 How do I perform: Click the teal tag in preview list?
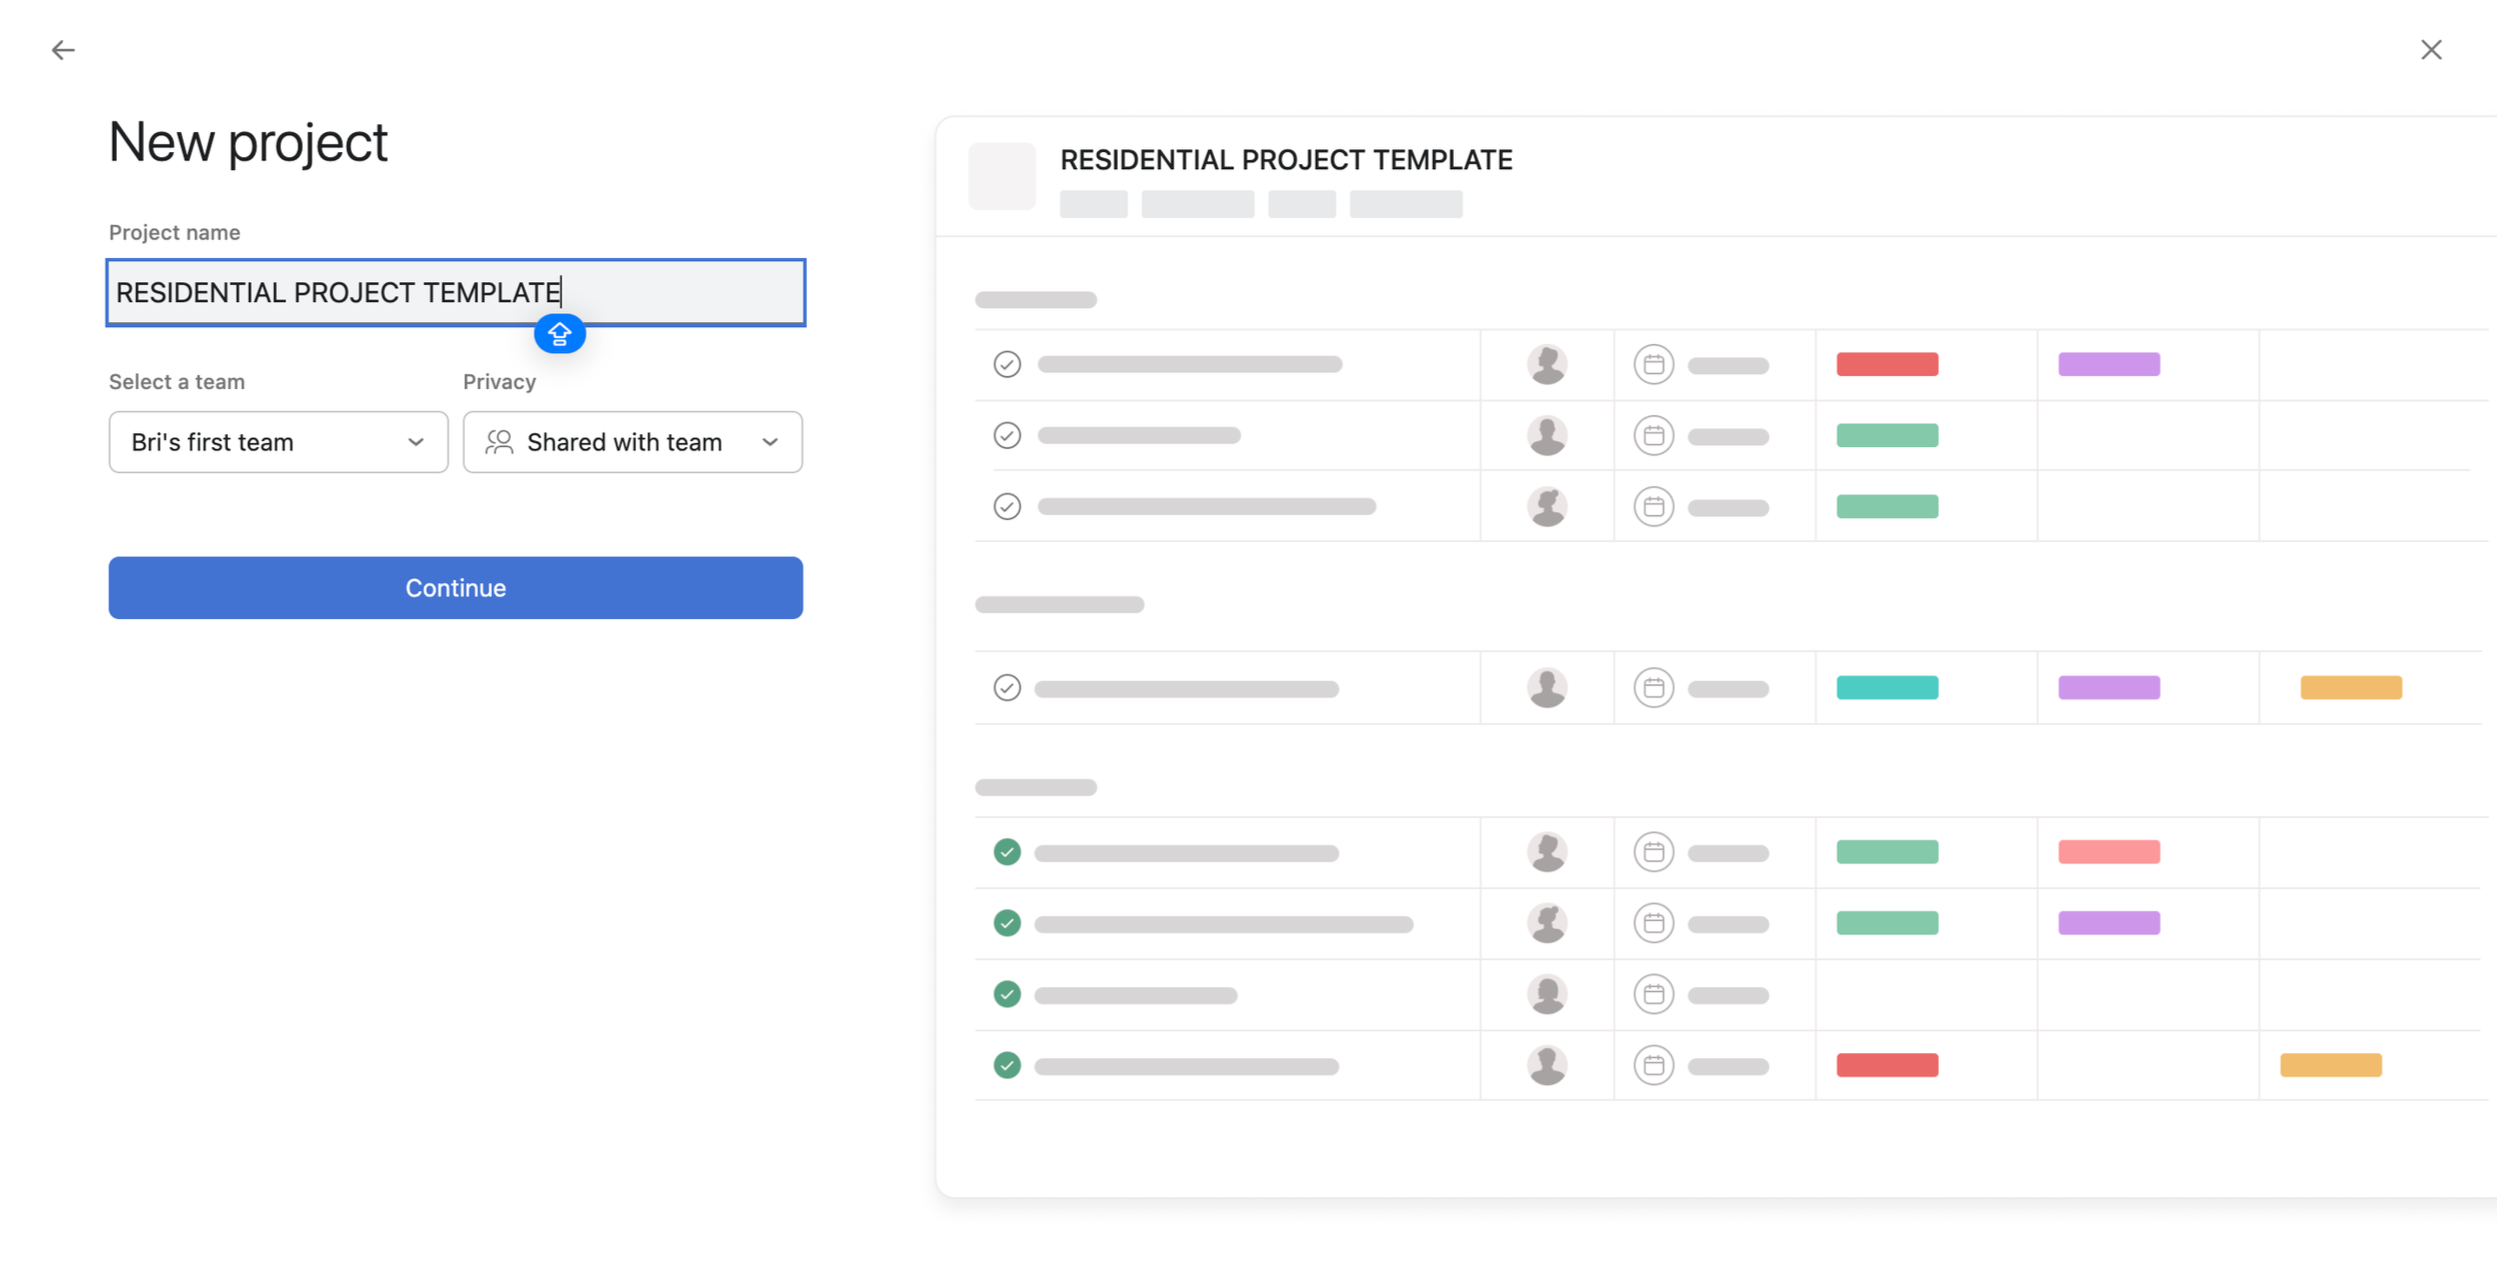click(1886, 688)
